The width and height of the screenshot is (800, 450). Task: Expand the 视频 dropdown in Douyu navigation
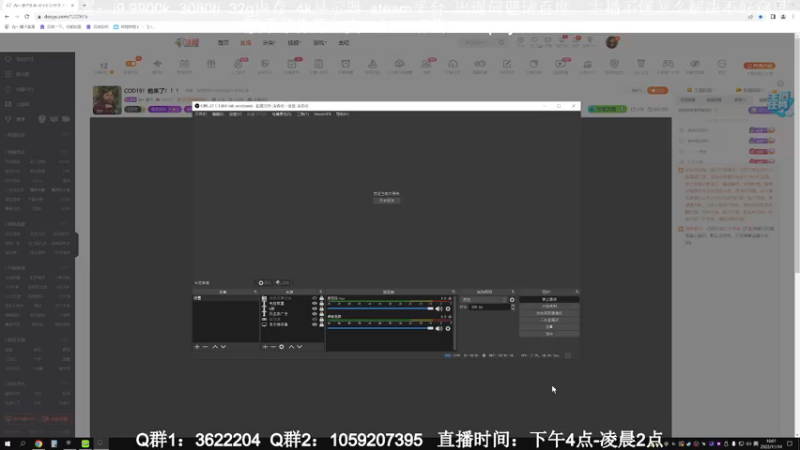point(294,43)
